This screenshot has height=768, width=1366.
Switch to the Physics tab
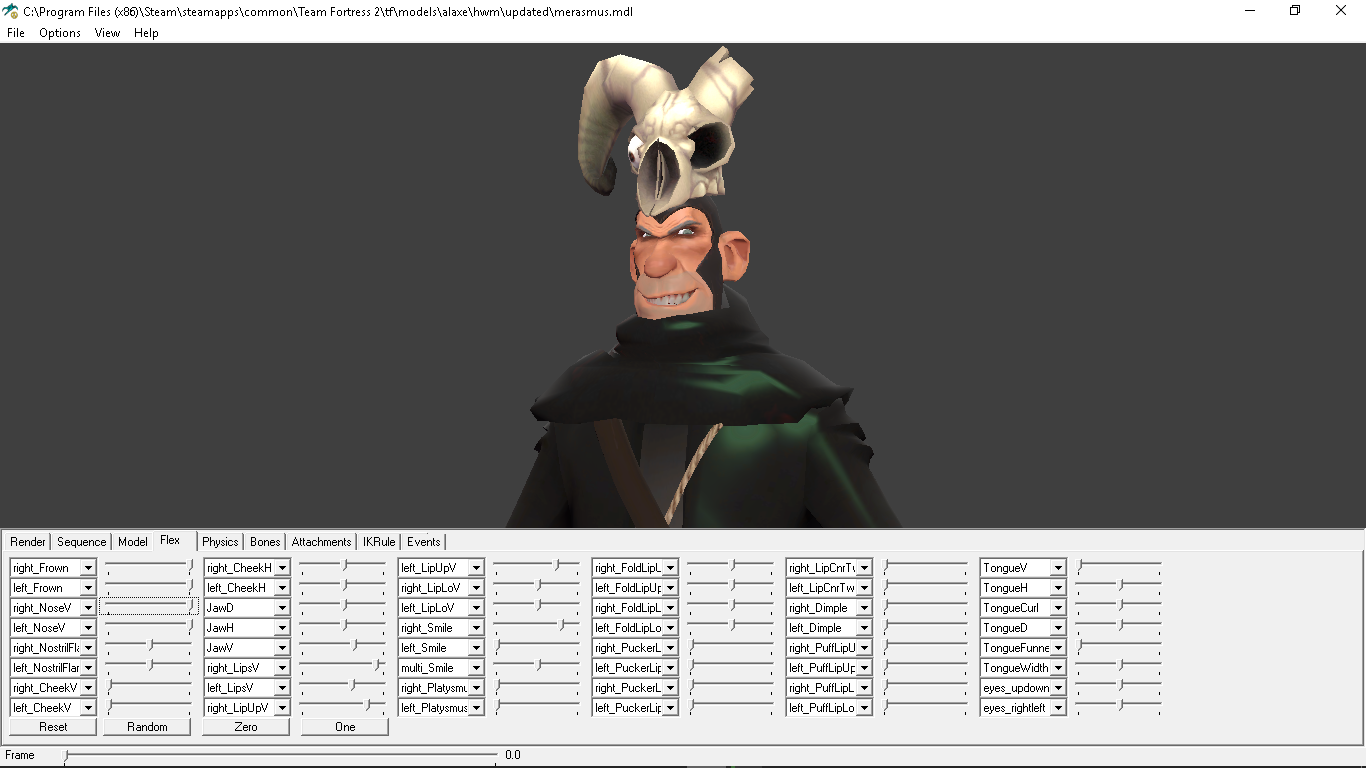(x=220, y=542)
